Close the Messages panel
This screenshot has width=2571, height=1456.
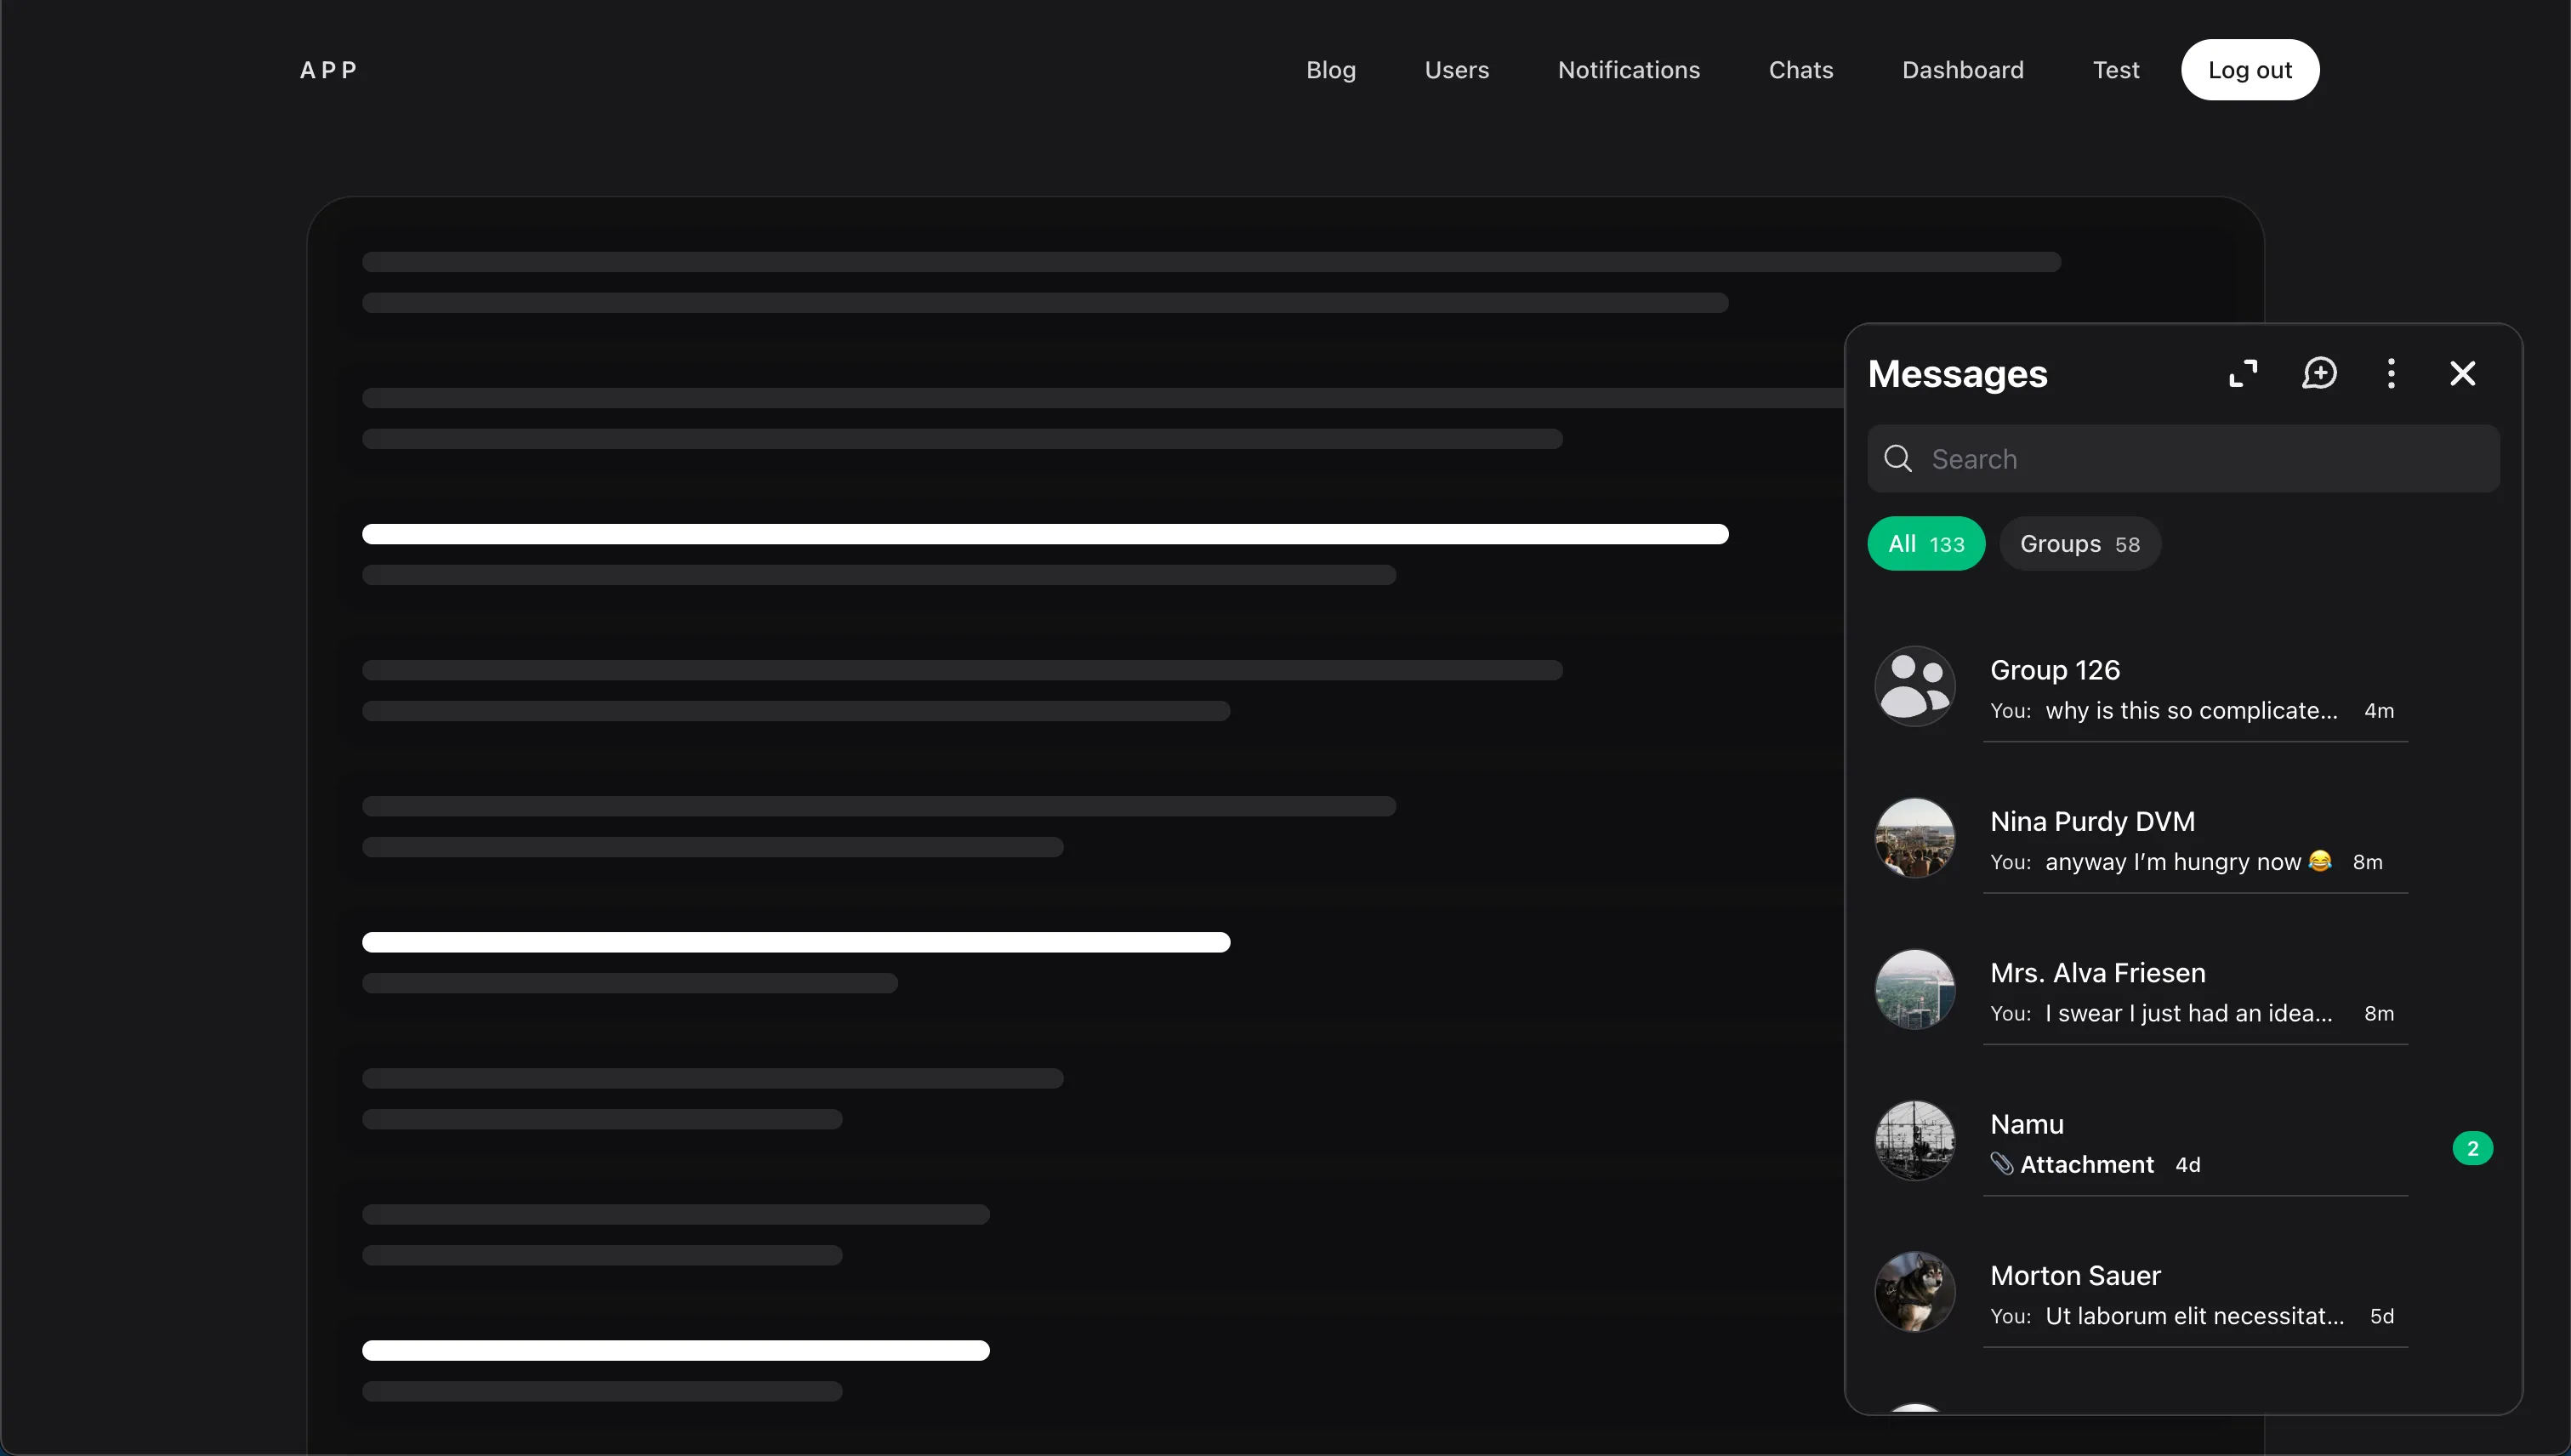(2463, 374)
